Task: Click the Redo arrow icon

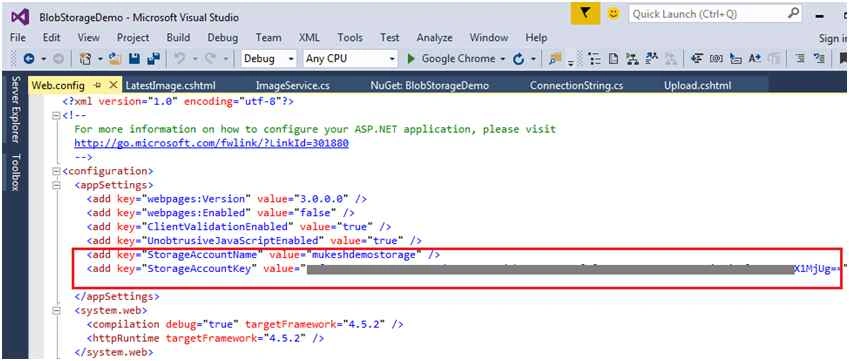Action: click(211, 58)
